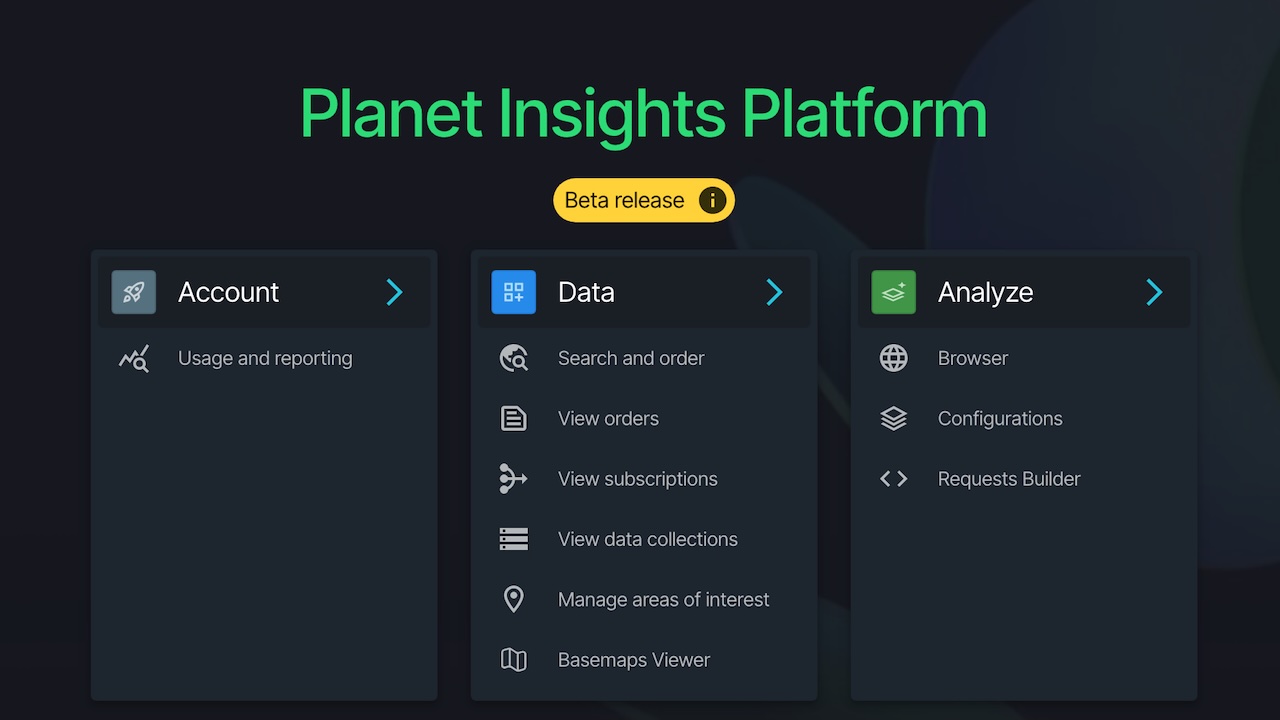Click the View data collections list icon

[x=513, y=538]
